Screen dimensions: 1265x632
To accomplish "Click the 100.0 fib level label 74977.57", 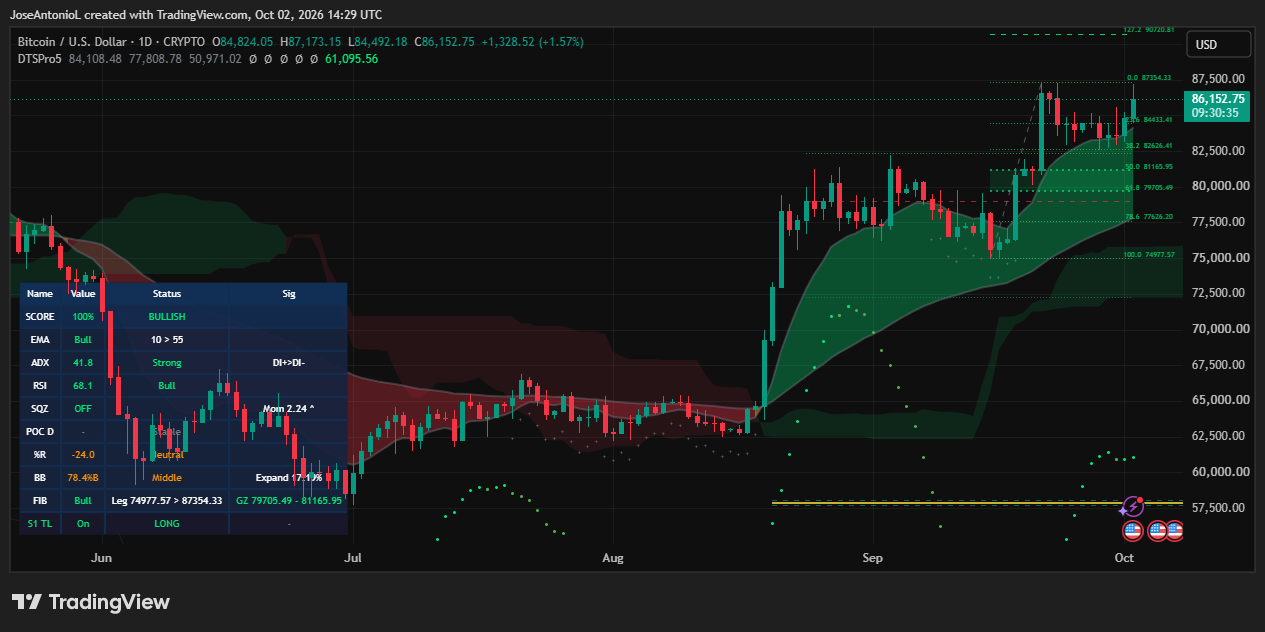I will 1149,255.
